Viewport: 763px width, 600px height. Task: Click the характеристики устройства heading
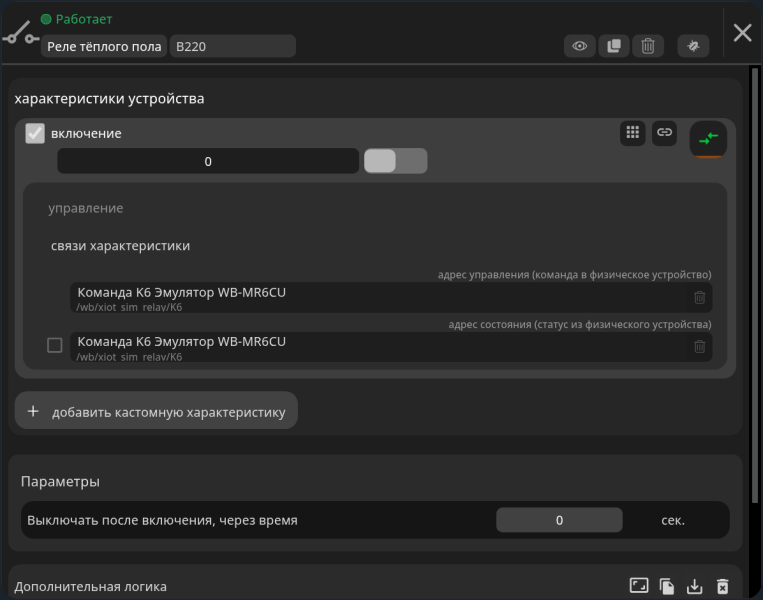(x=109, y=99)
